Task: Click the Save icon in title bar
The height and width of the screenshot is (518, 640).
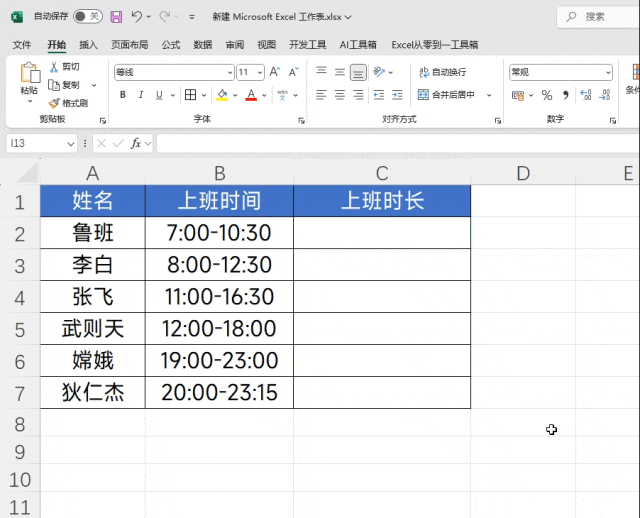Action: click(x=116, y=17)
